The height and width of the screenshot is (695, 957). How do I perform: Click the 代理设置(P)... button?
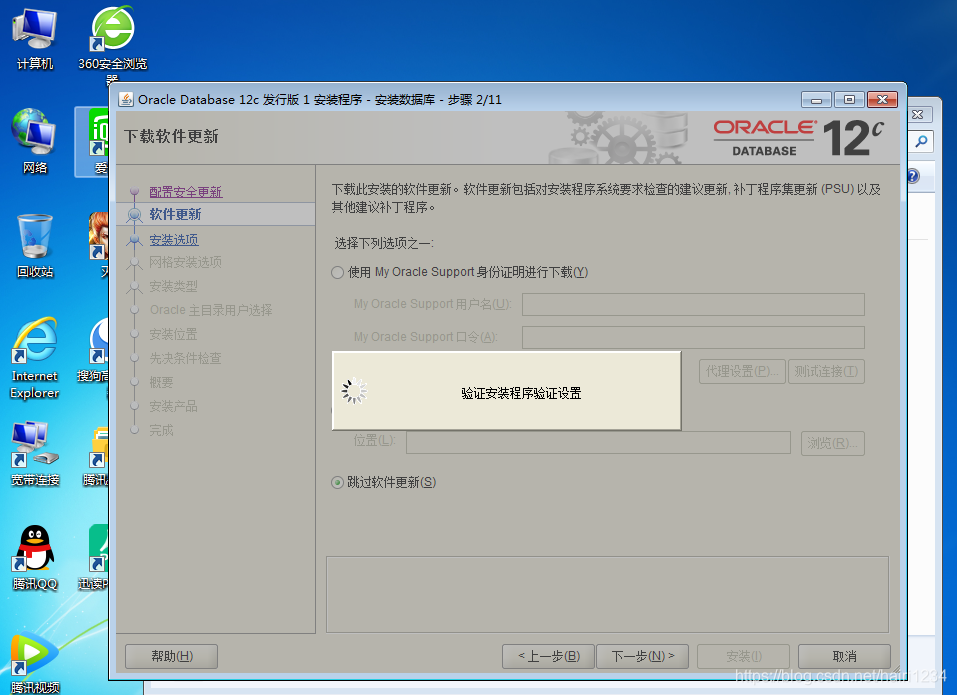[742, 372]
